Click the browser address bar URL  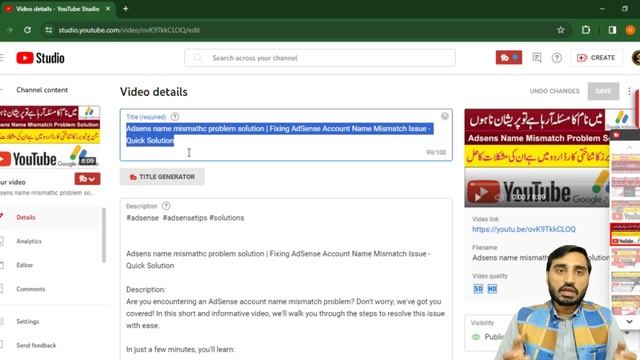pos(129,30)
